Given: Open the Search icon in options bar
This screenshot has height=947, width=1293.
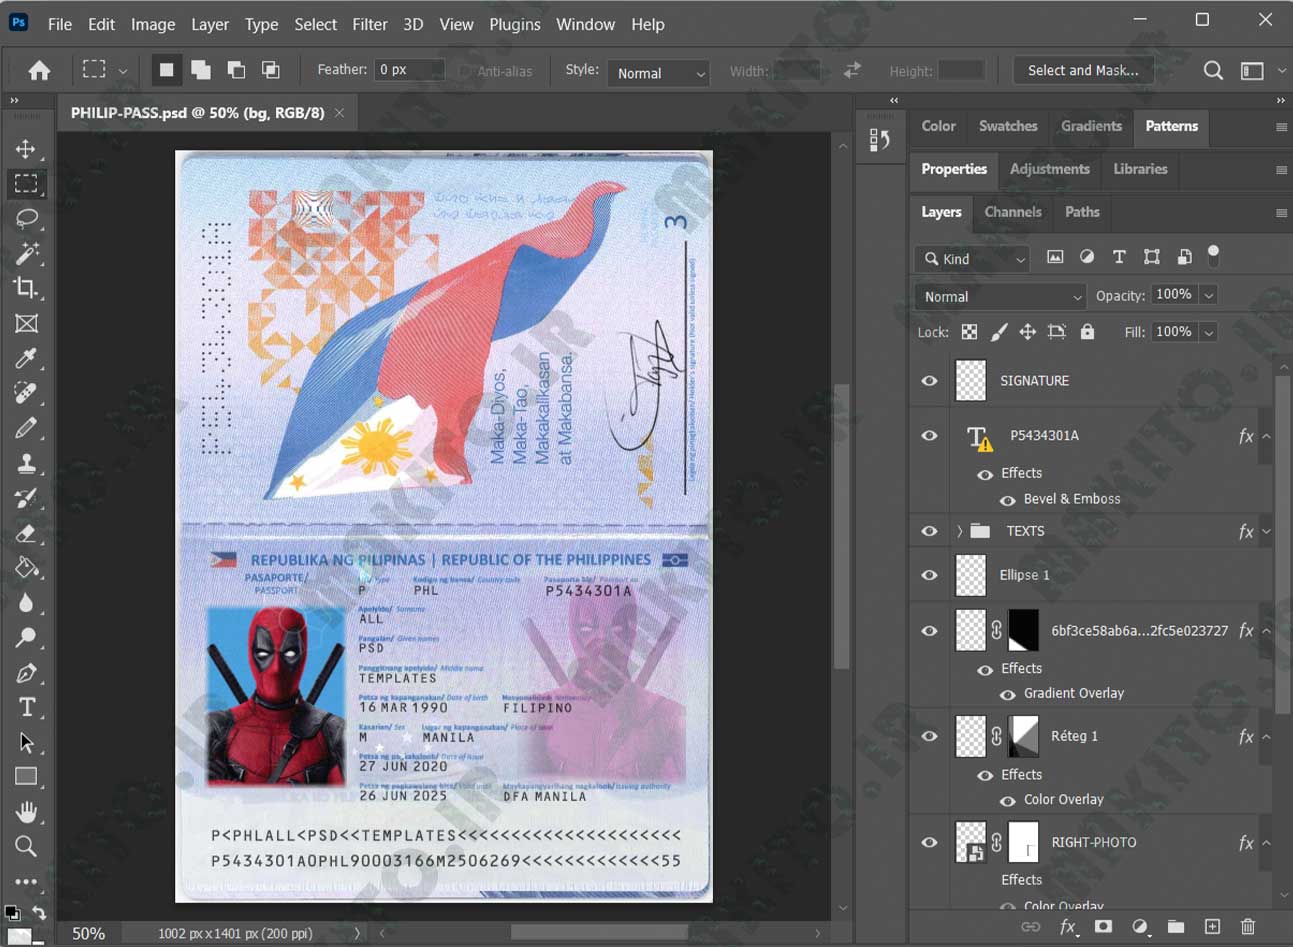Looking at the screenshot, I should tap(1213, 70).
